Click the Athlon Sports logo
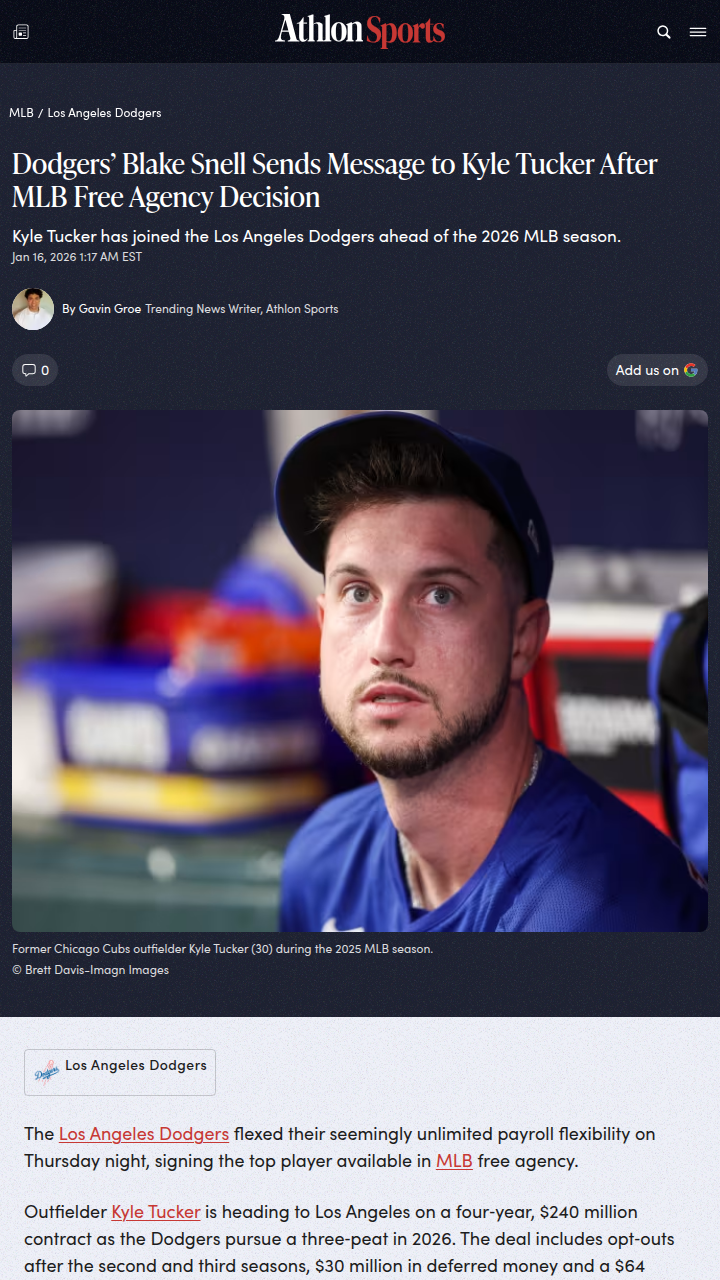 point(360,31)
